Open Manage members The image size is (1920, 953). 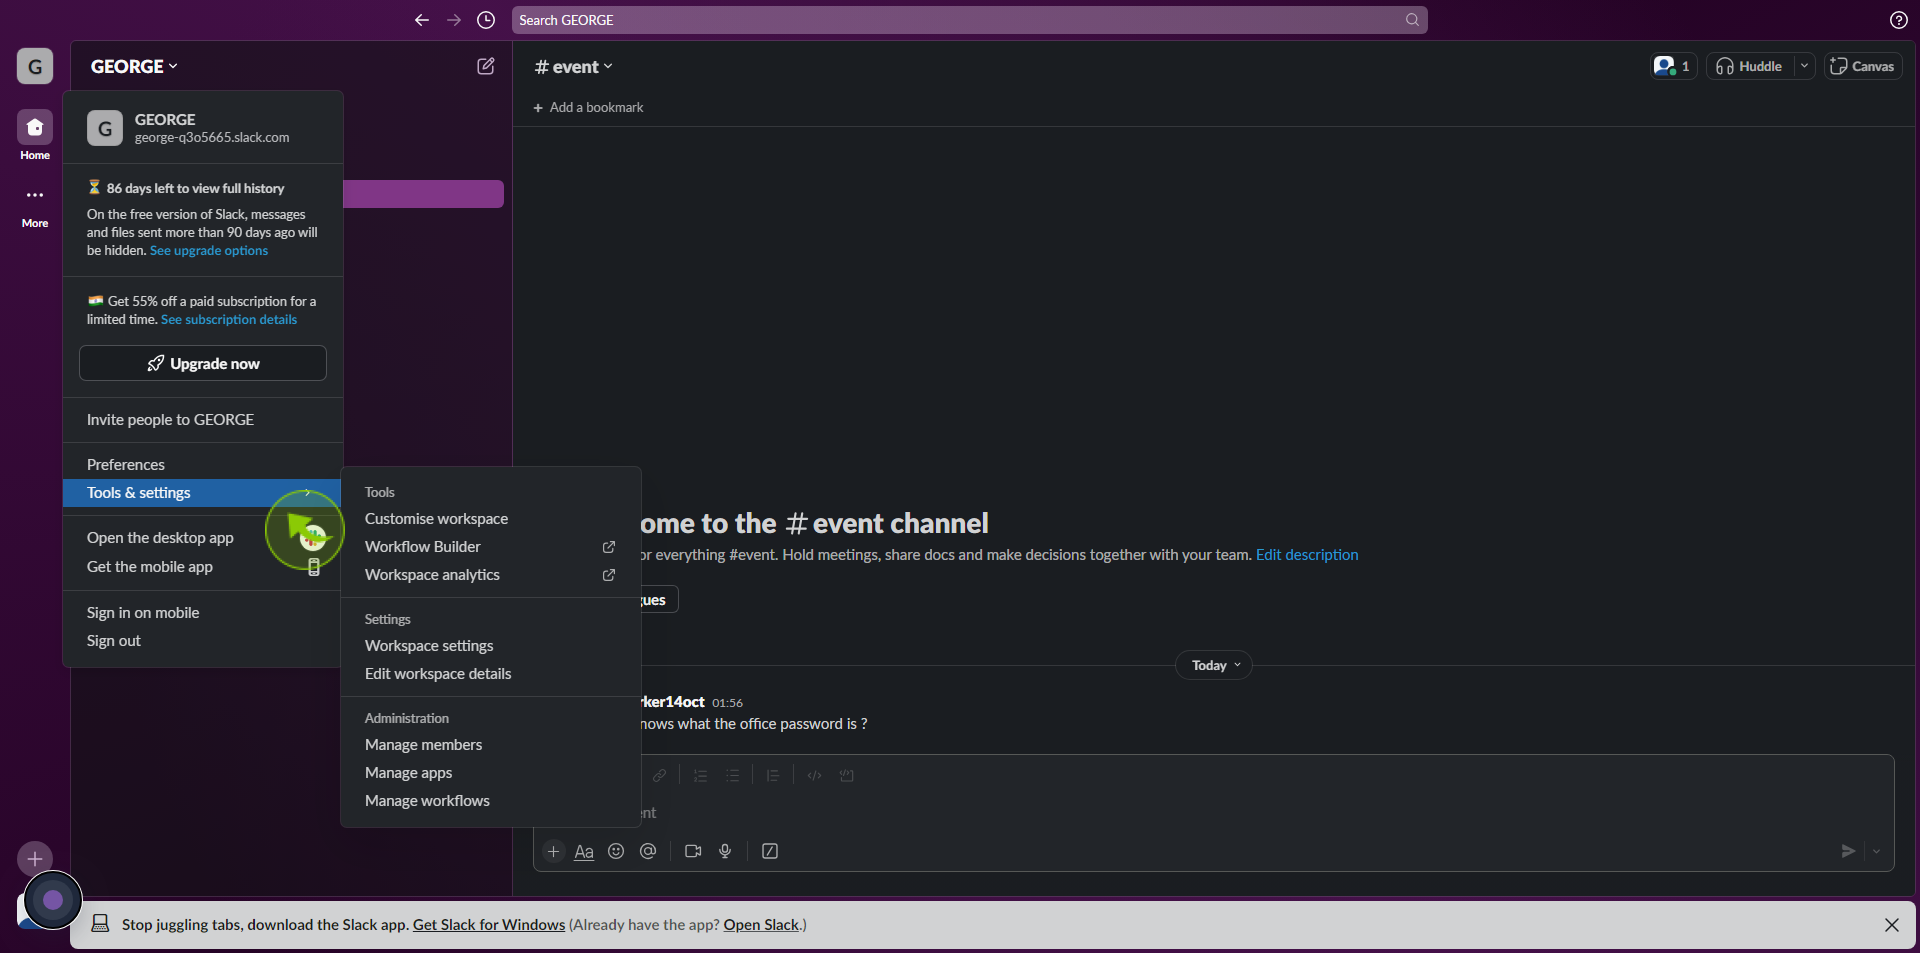(490, 745)
